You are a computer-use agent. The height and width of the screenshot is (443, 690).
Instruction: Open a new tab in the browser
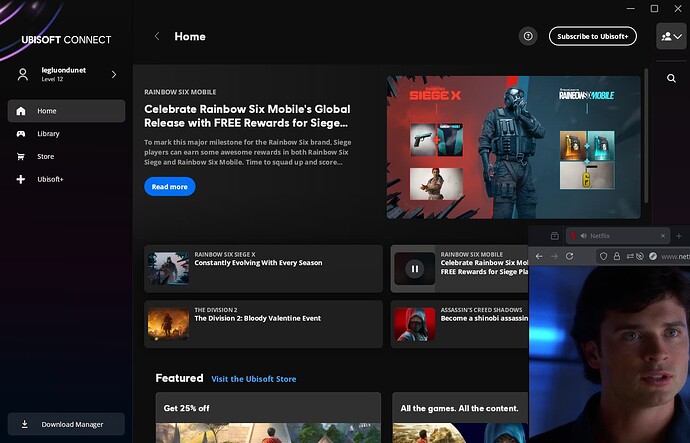coord(681,236)
